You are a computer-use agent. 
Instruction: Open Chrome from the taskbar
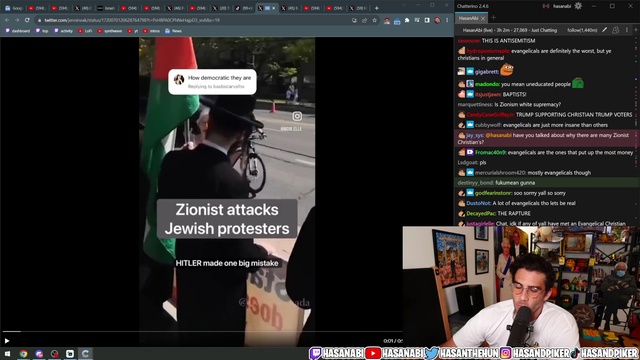tap(23, 353)
